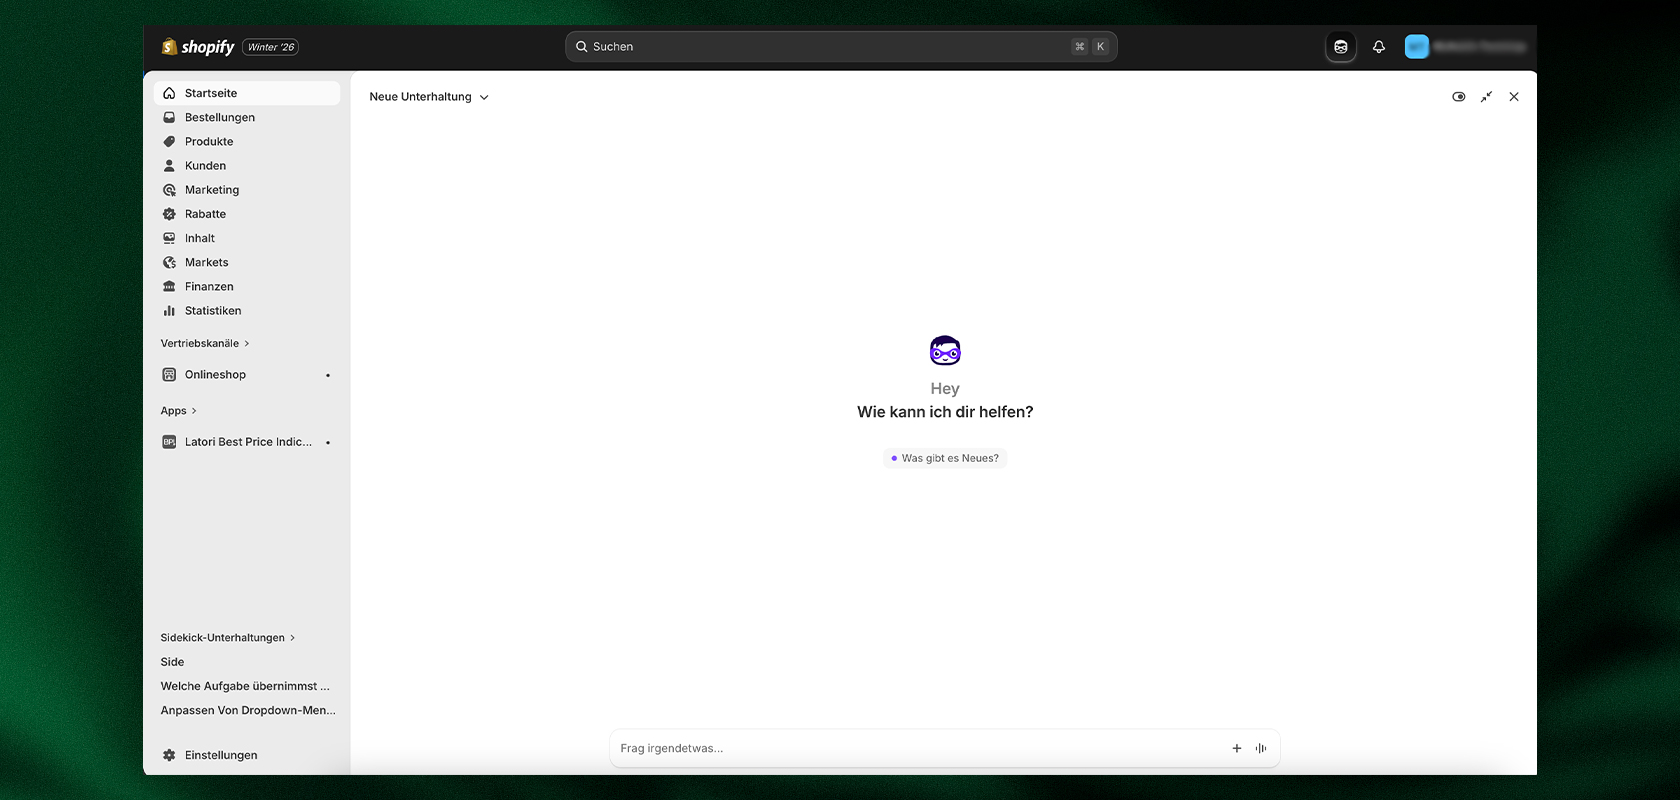Viewport: 1680px width, 800px height.
Task: Click the Finanzen bank icon
Action: point(169,286)
